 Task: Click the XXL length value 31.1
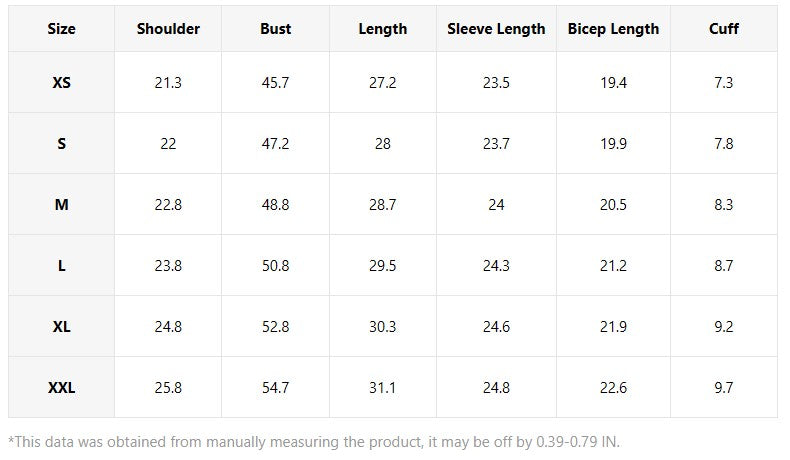coord(382,387)
